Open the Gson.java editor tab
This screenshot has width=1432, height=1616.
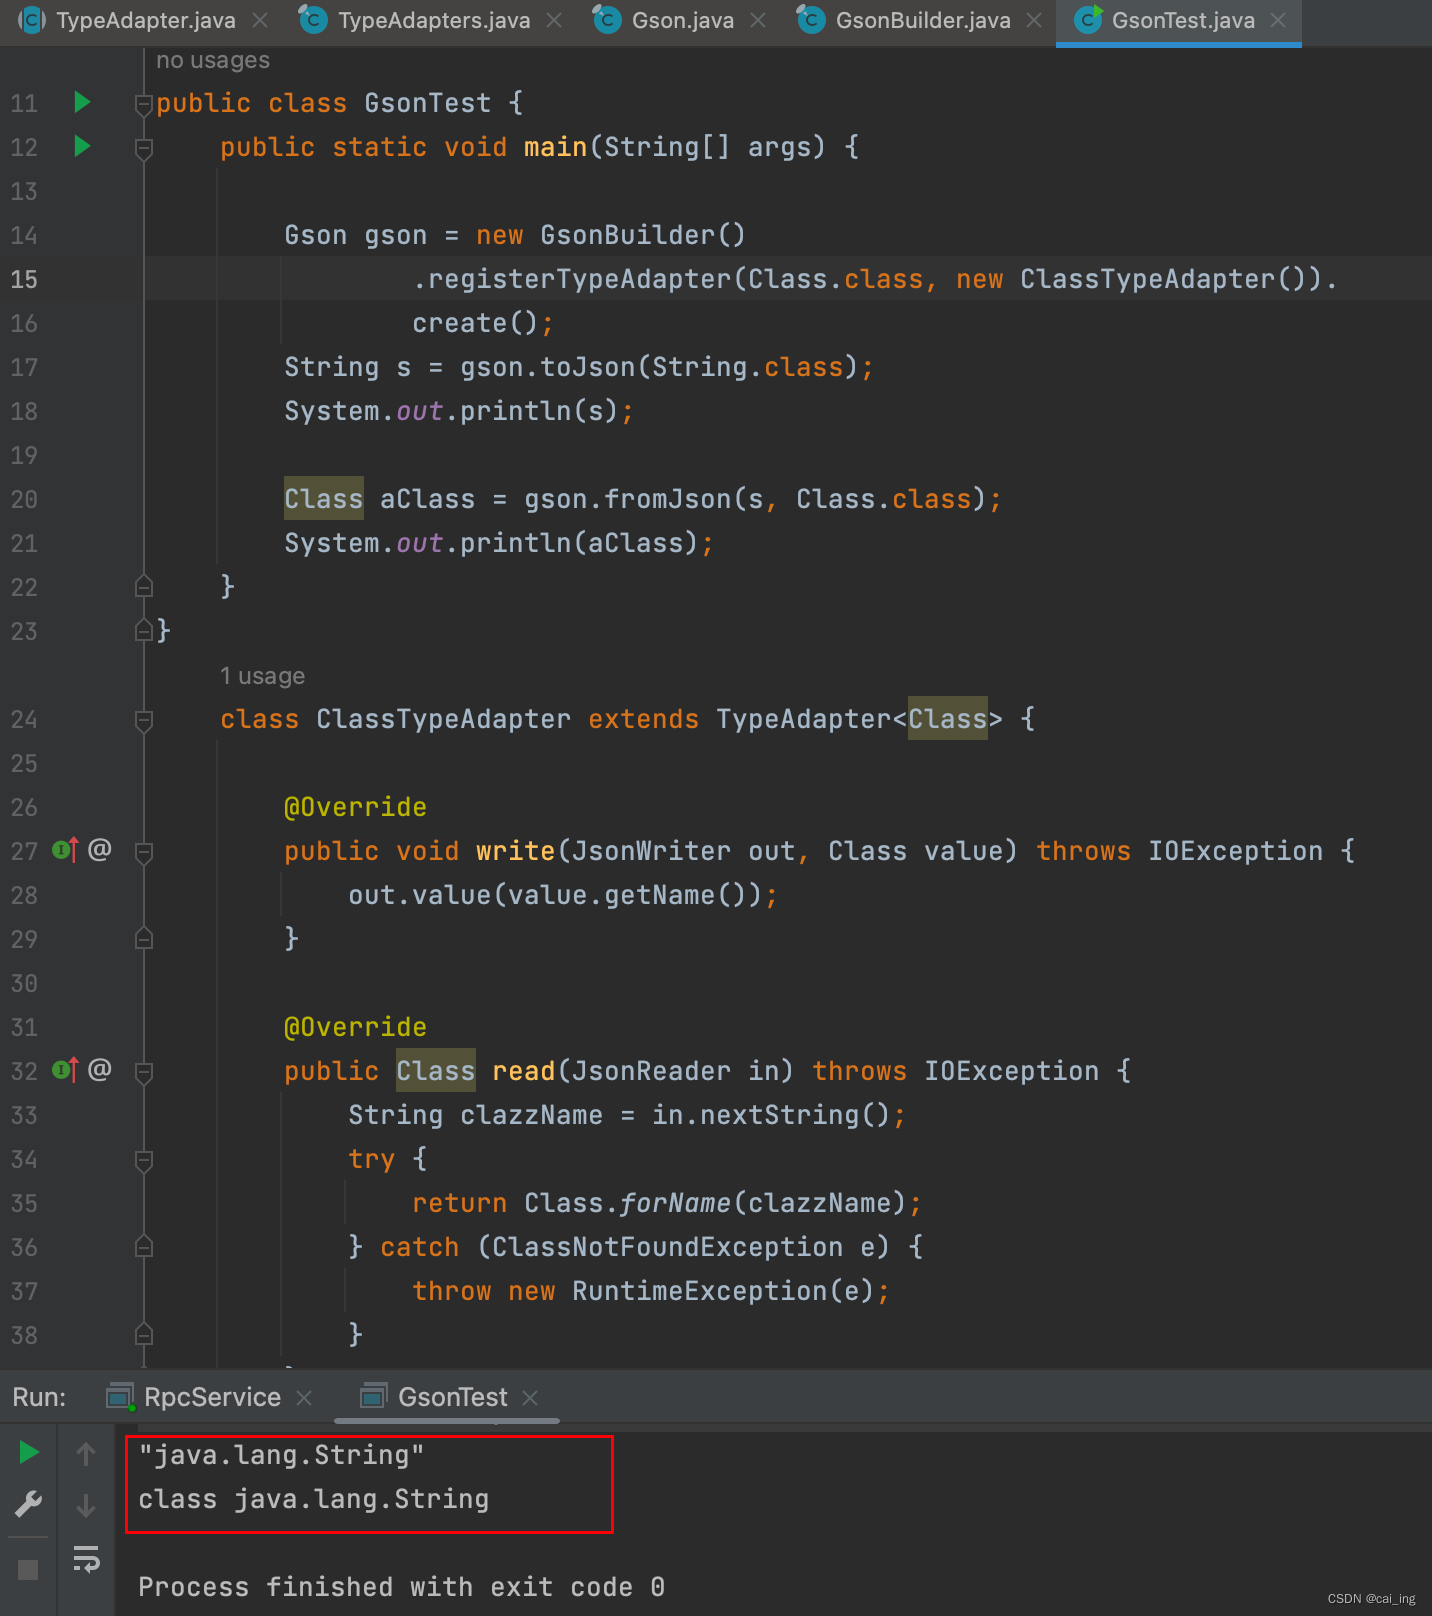(x=682, y=21)
